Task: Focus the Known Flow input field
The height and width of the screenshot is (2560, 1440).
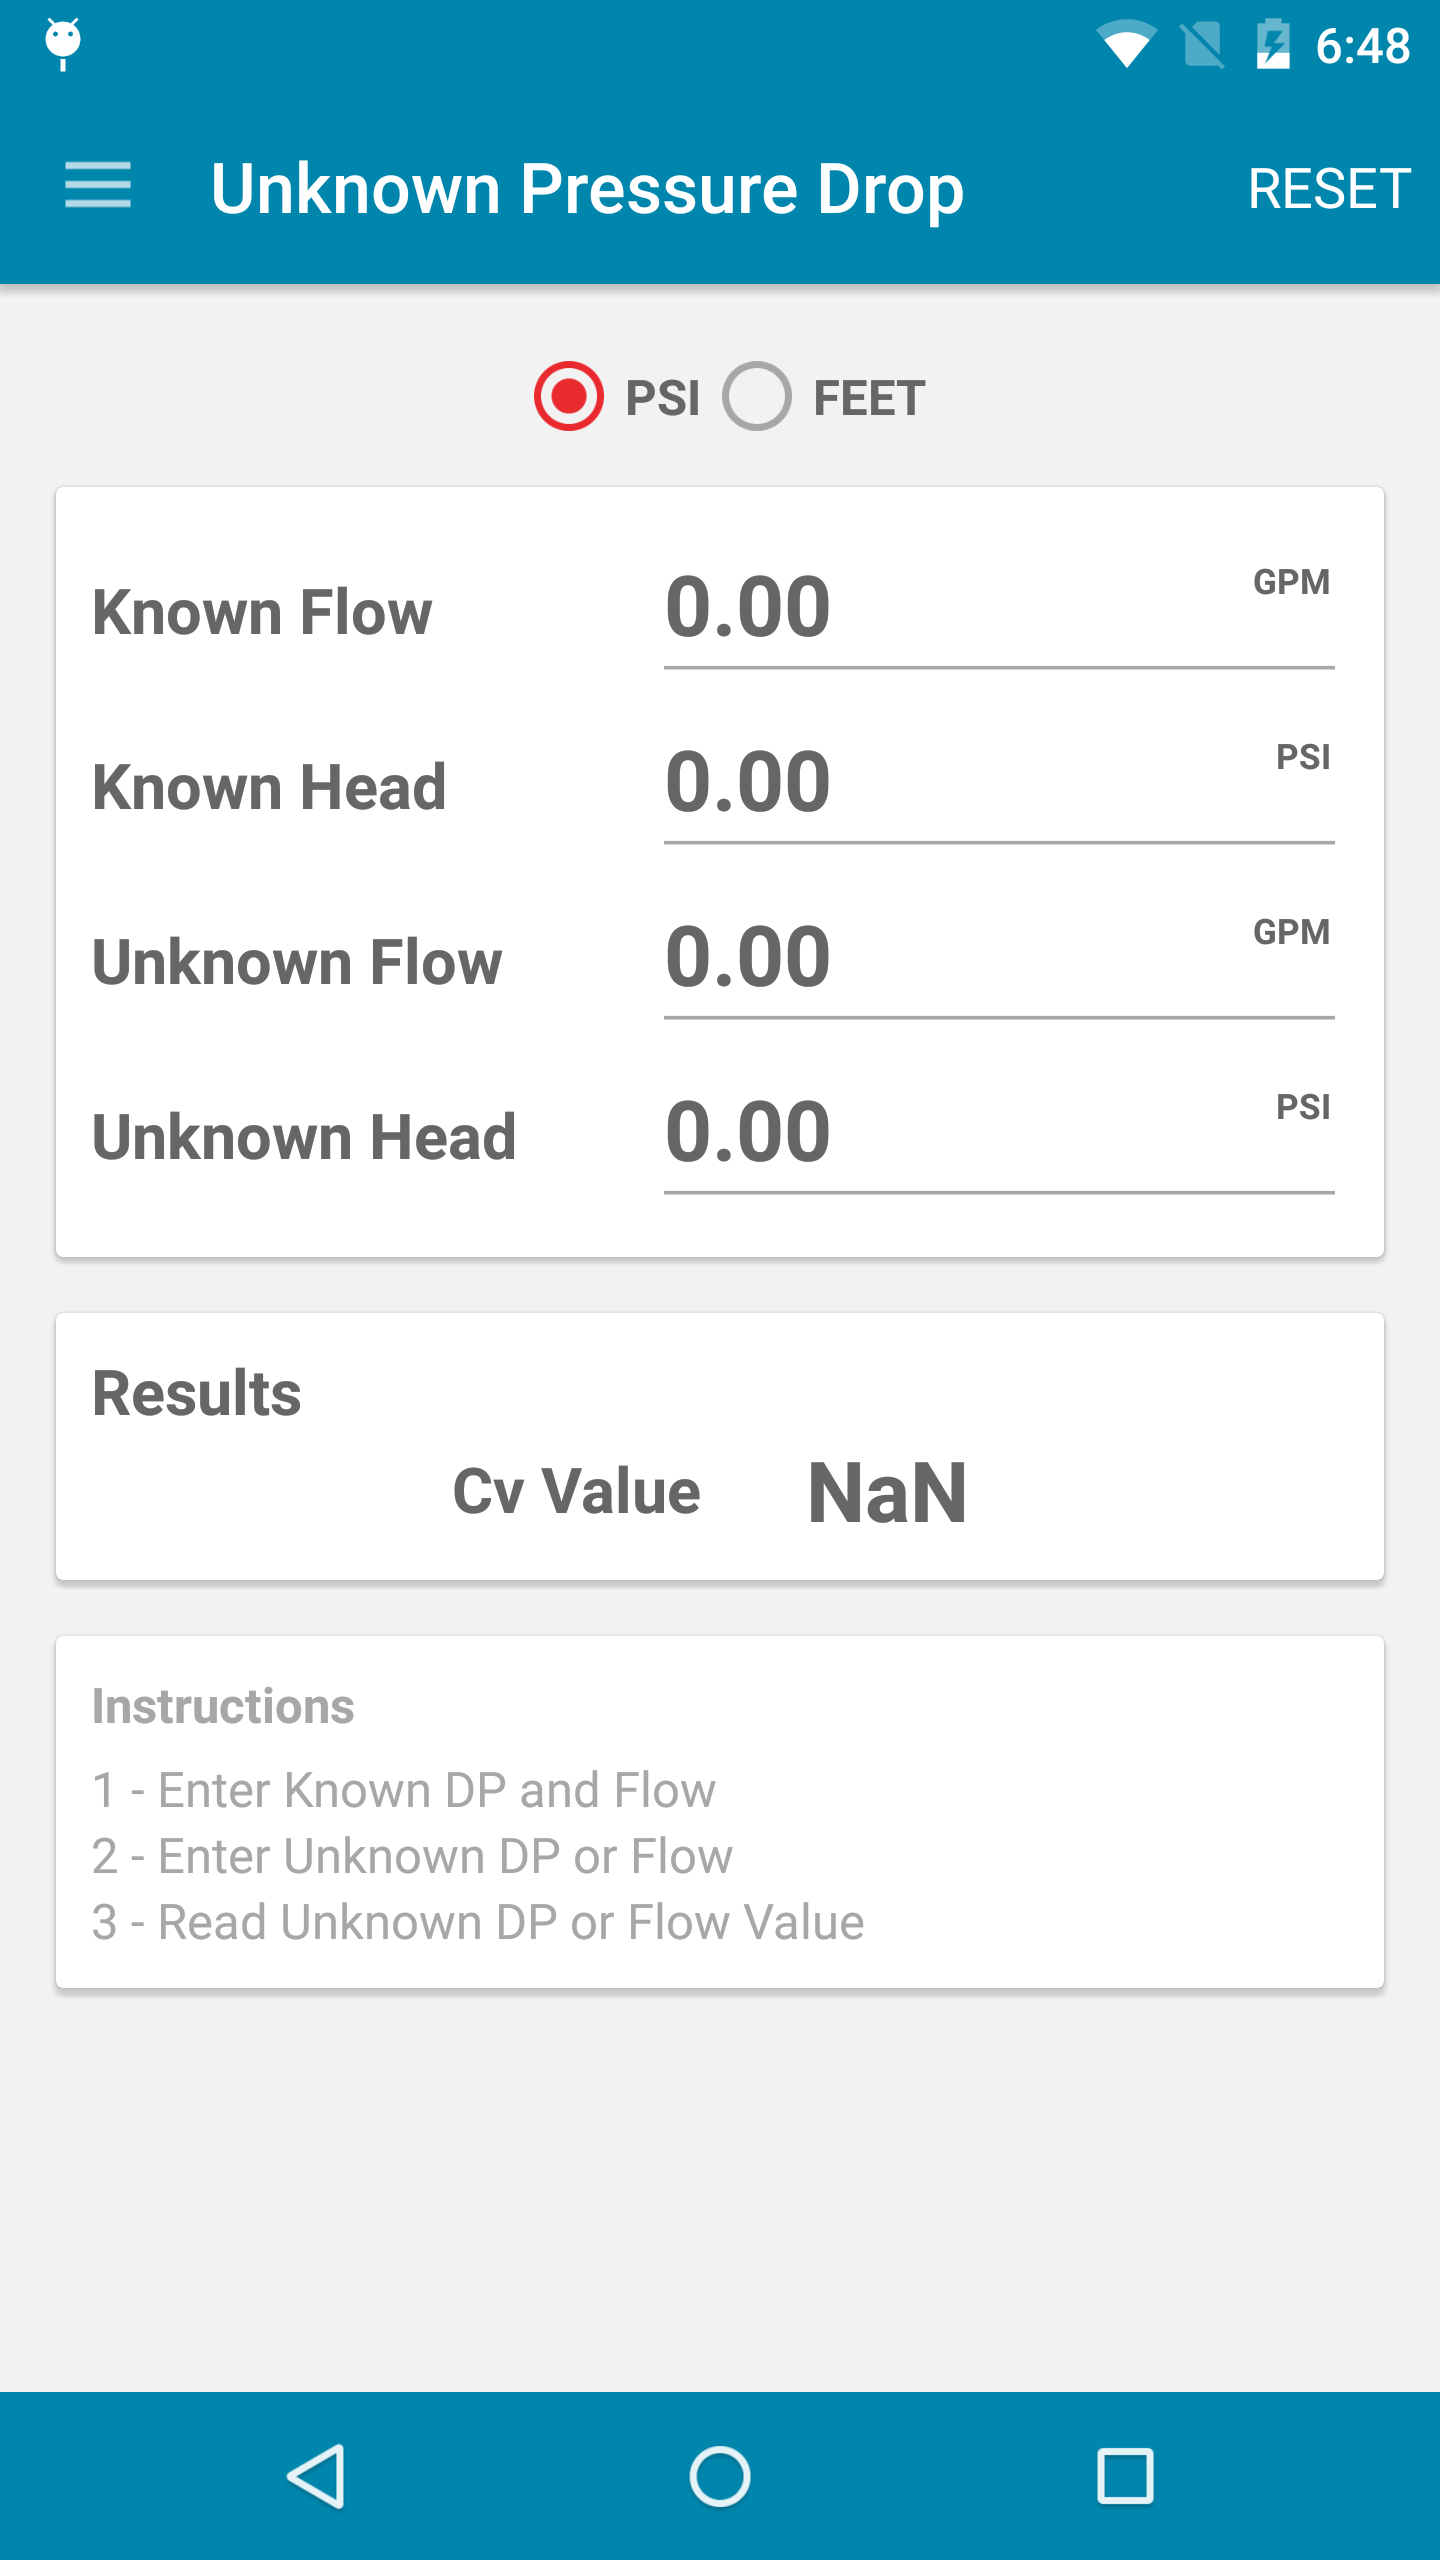Action: point(999,609)
